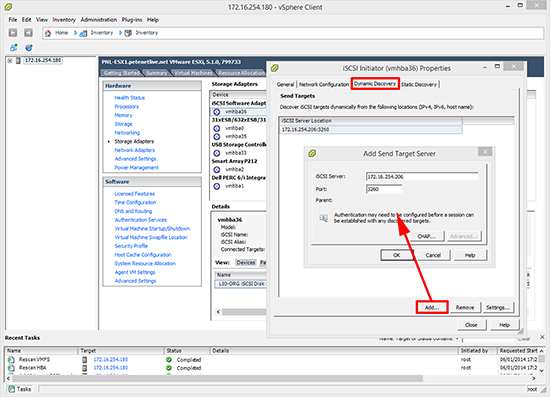This screenshot has height=397, width=550.
Task: Click OK in Add Send Target Server dialog
Action: click(x=397, y=255)
